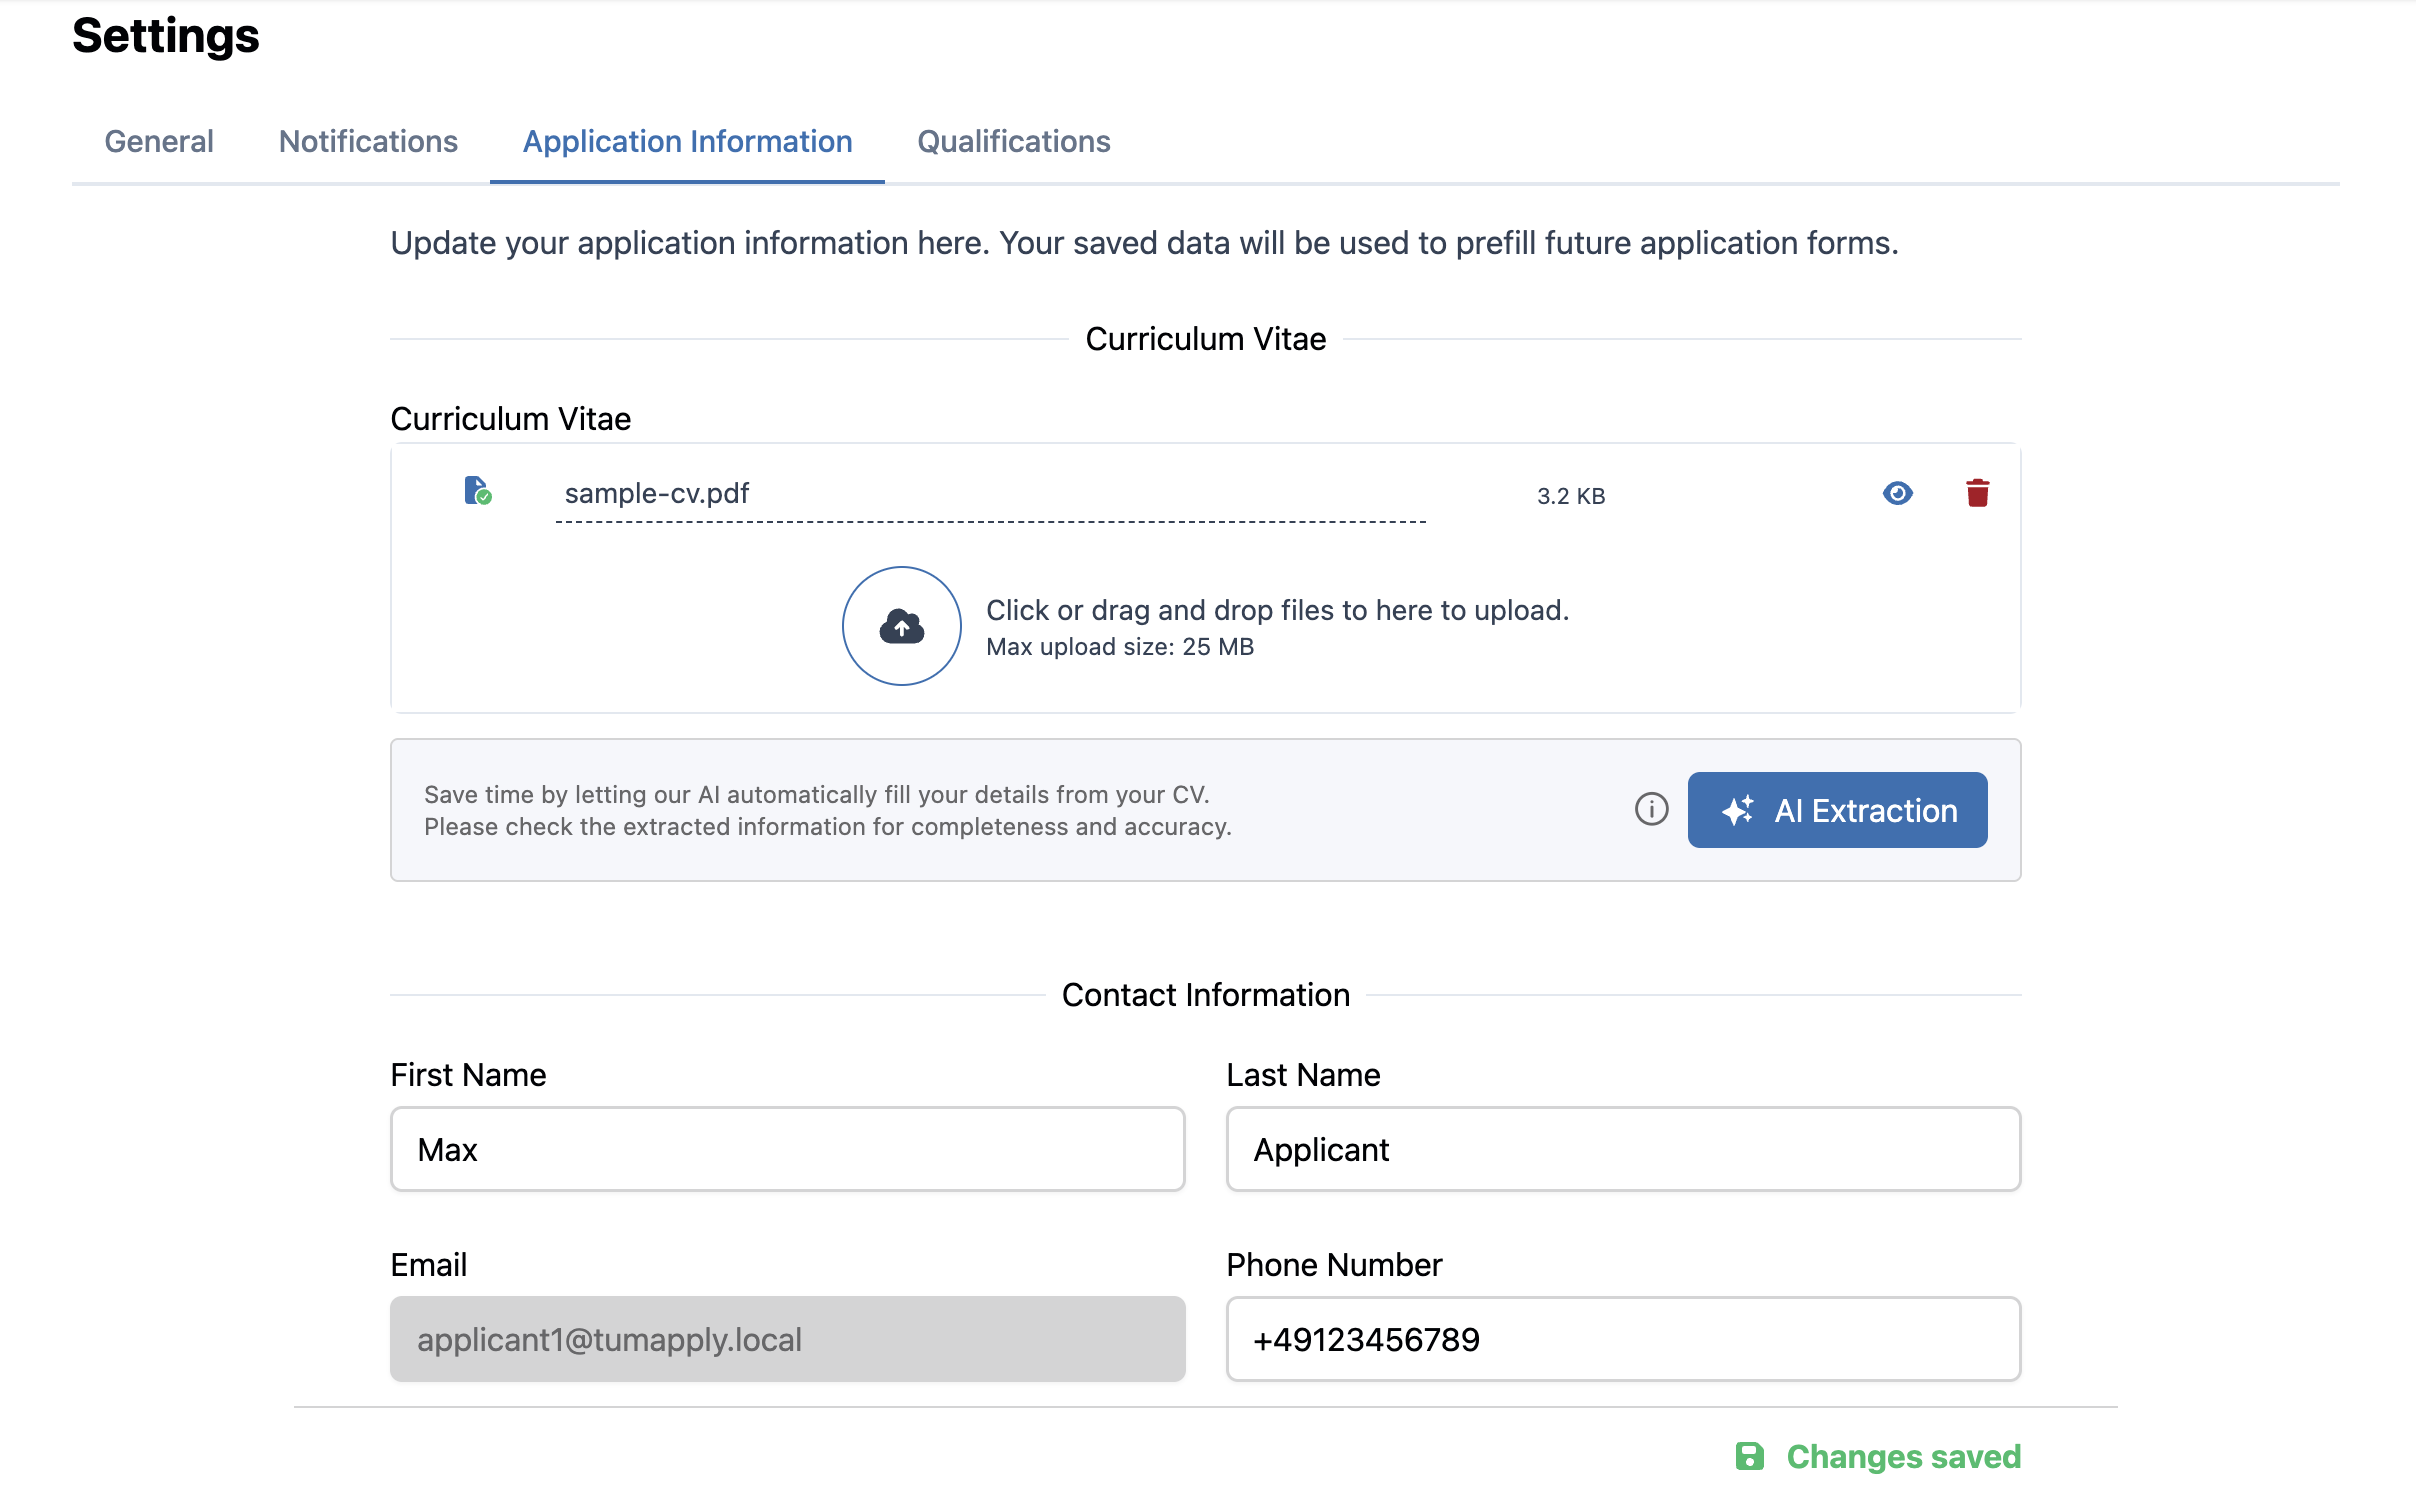Image resolution: width=2416 pixels, height=1498 pixels.
Task: Click the sample-cv.pdf file name
Action: 656,493
